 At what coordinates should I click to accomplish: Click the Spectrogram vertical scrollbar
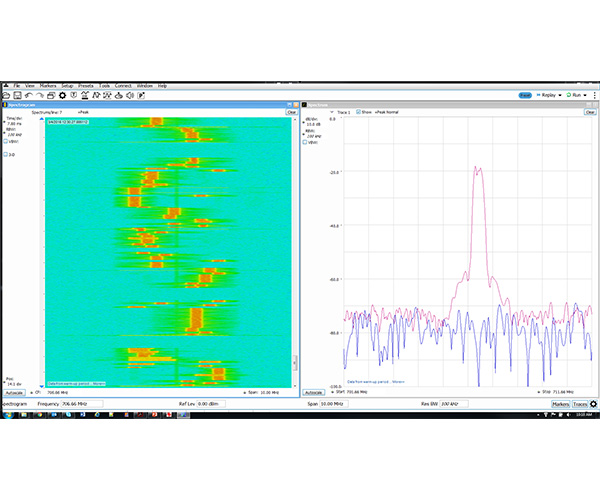click(296, 250)
